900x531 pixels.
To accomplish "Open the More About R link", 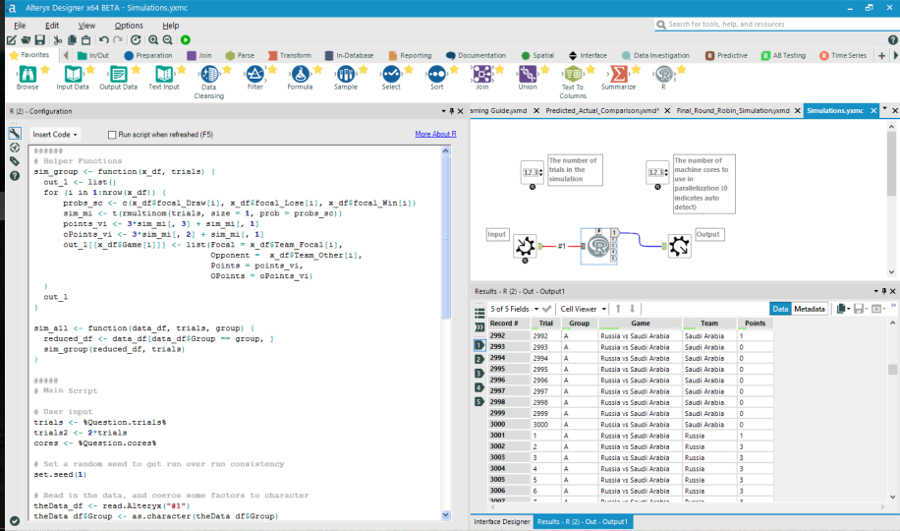I will point(435,134).
